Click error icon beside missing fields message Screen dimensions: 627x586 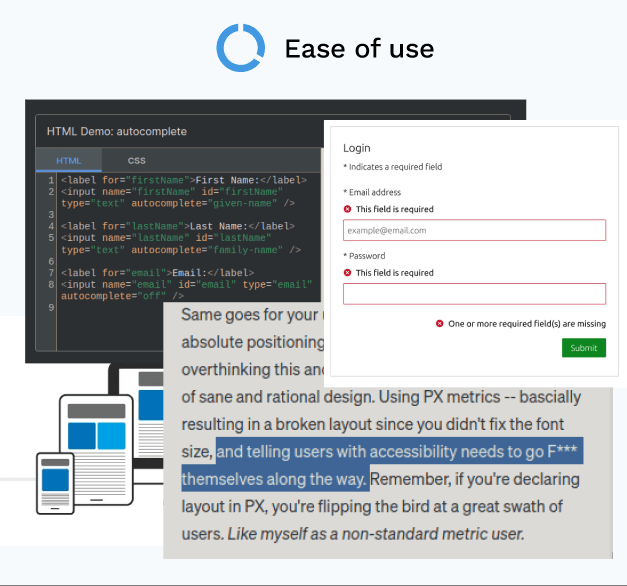(439, 324)
